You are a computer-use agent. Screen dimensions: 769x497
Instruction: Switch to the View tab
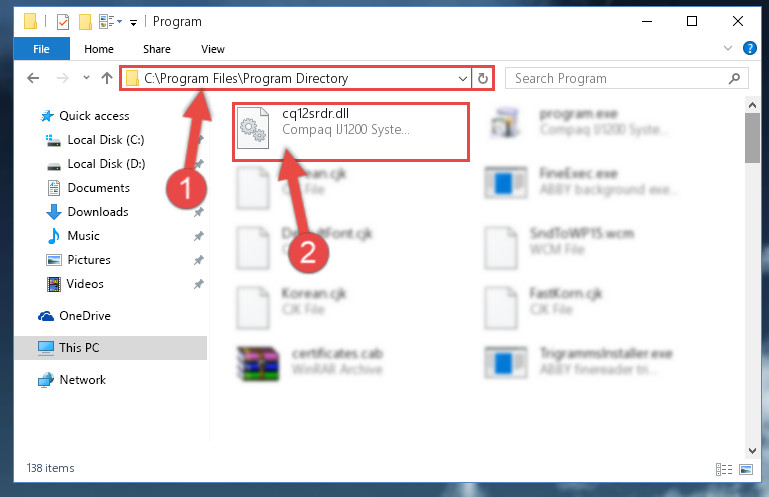[212, 49]
